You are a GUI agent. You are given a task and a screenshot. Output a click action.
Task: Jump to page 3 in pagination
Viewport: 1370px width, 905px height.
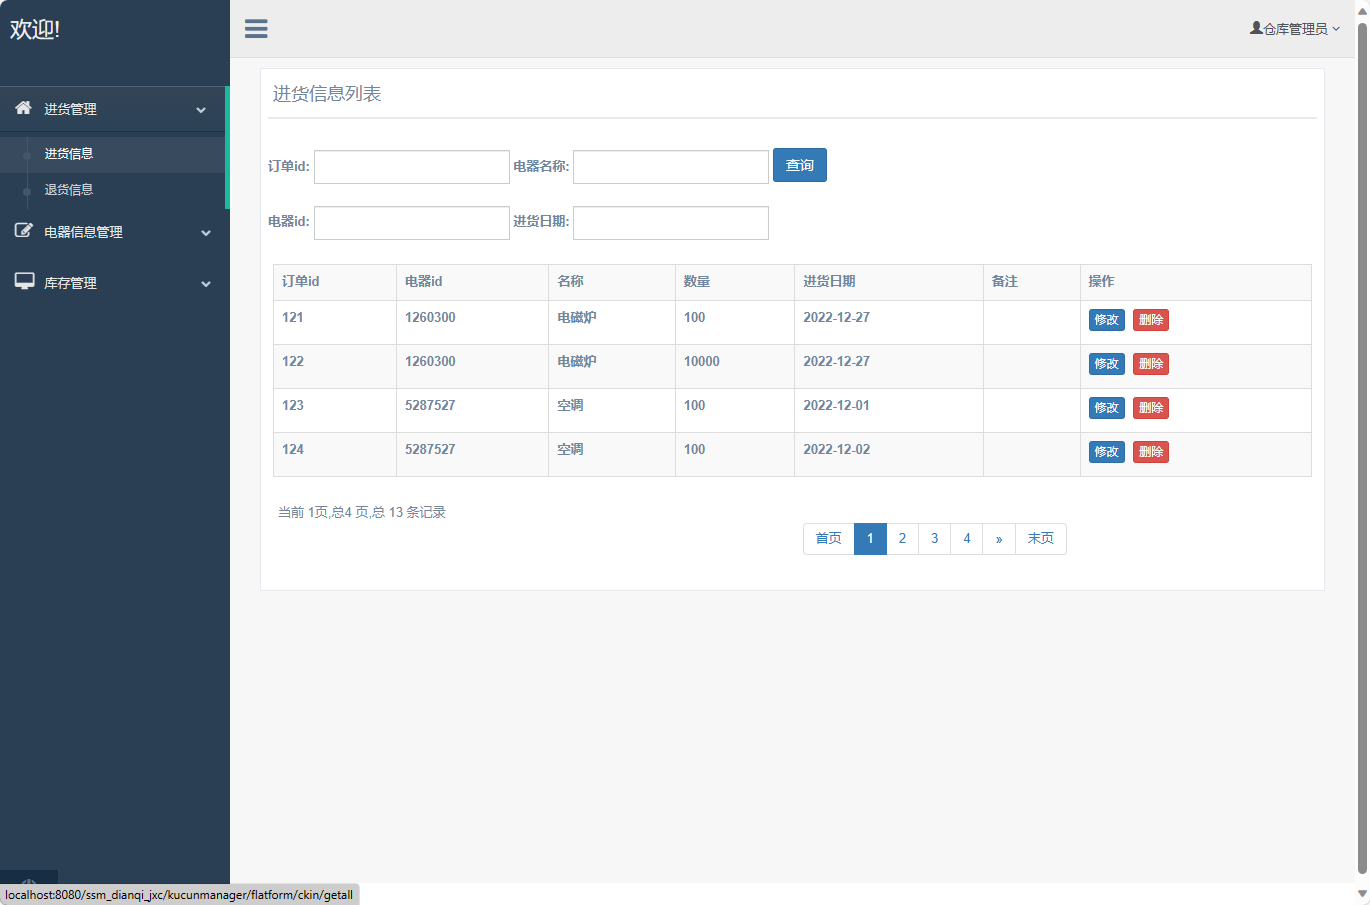934,539
